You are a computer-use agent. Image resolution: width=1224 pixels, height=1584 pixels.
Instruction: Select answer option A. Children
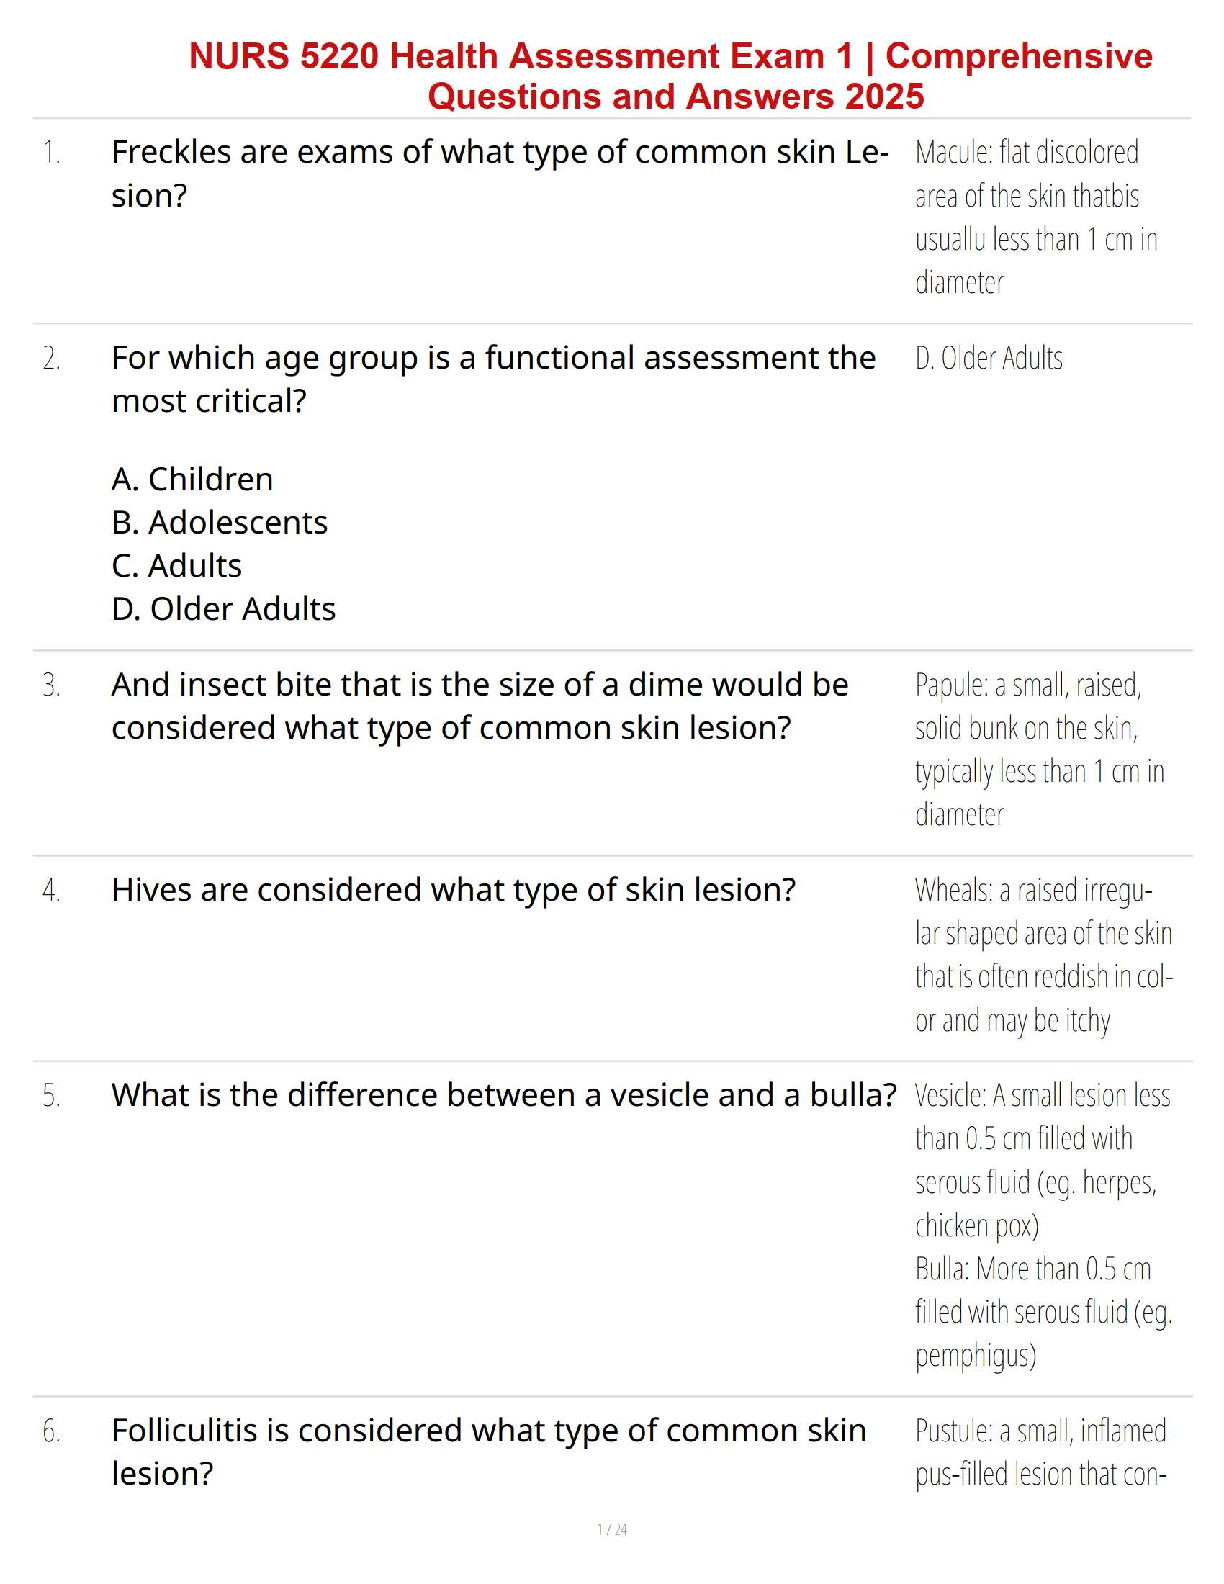point(192,479)
